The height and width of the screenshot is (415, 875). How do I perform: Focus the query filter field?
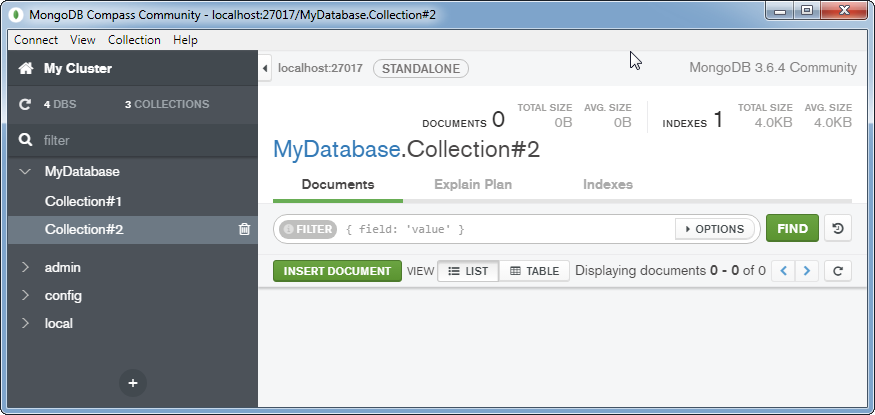point(508,229)
